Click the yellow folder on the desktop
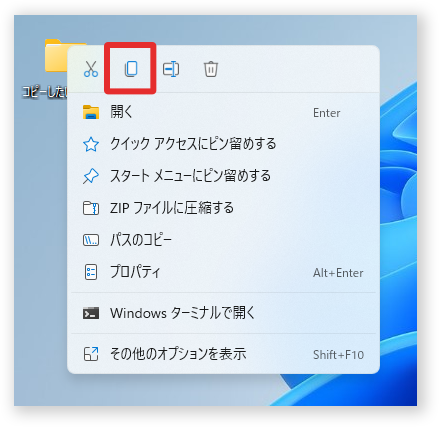 pyautogui.click(x=56, y=56)
